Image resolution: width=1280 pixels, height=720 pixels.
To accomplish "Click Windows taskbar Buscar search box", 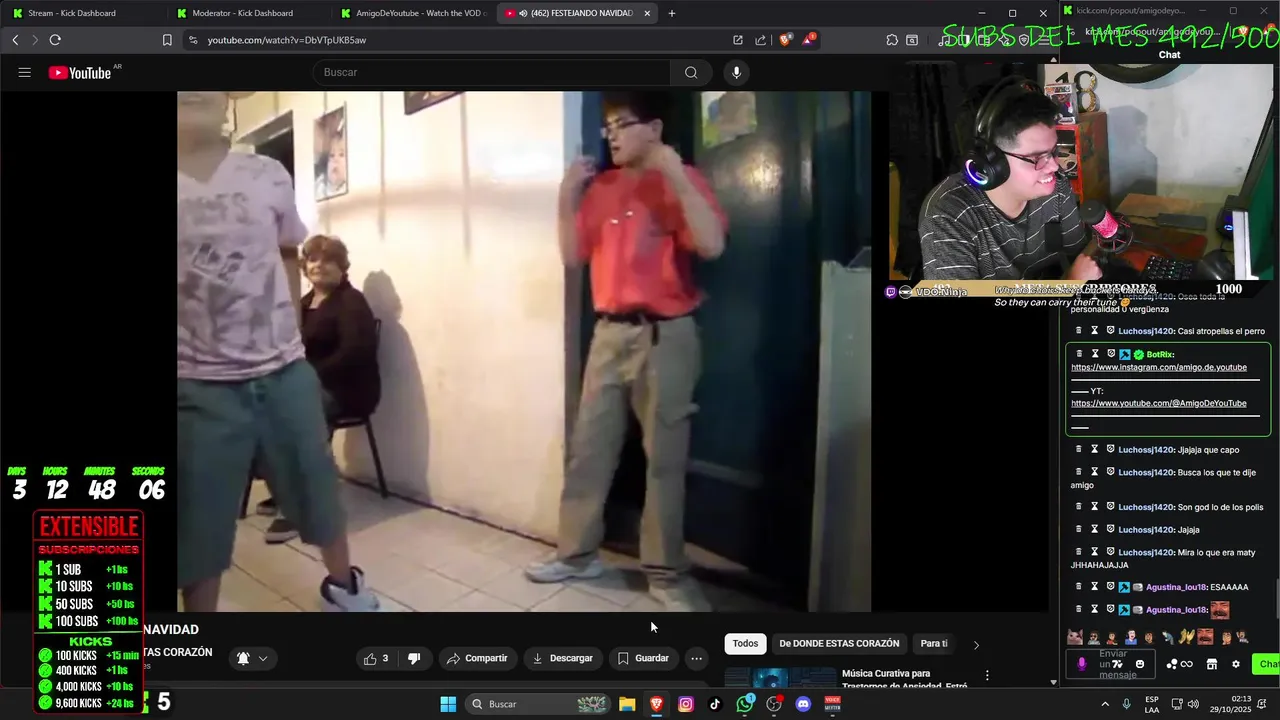I will [539, 704].
